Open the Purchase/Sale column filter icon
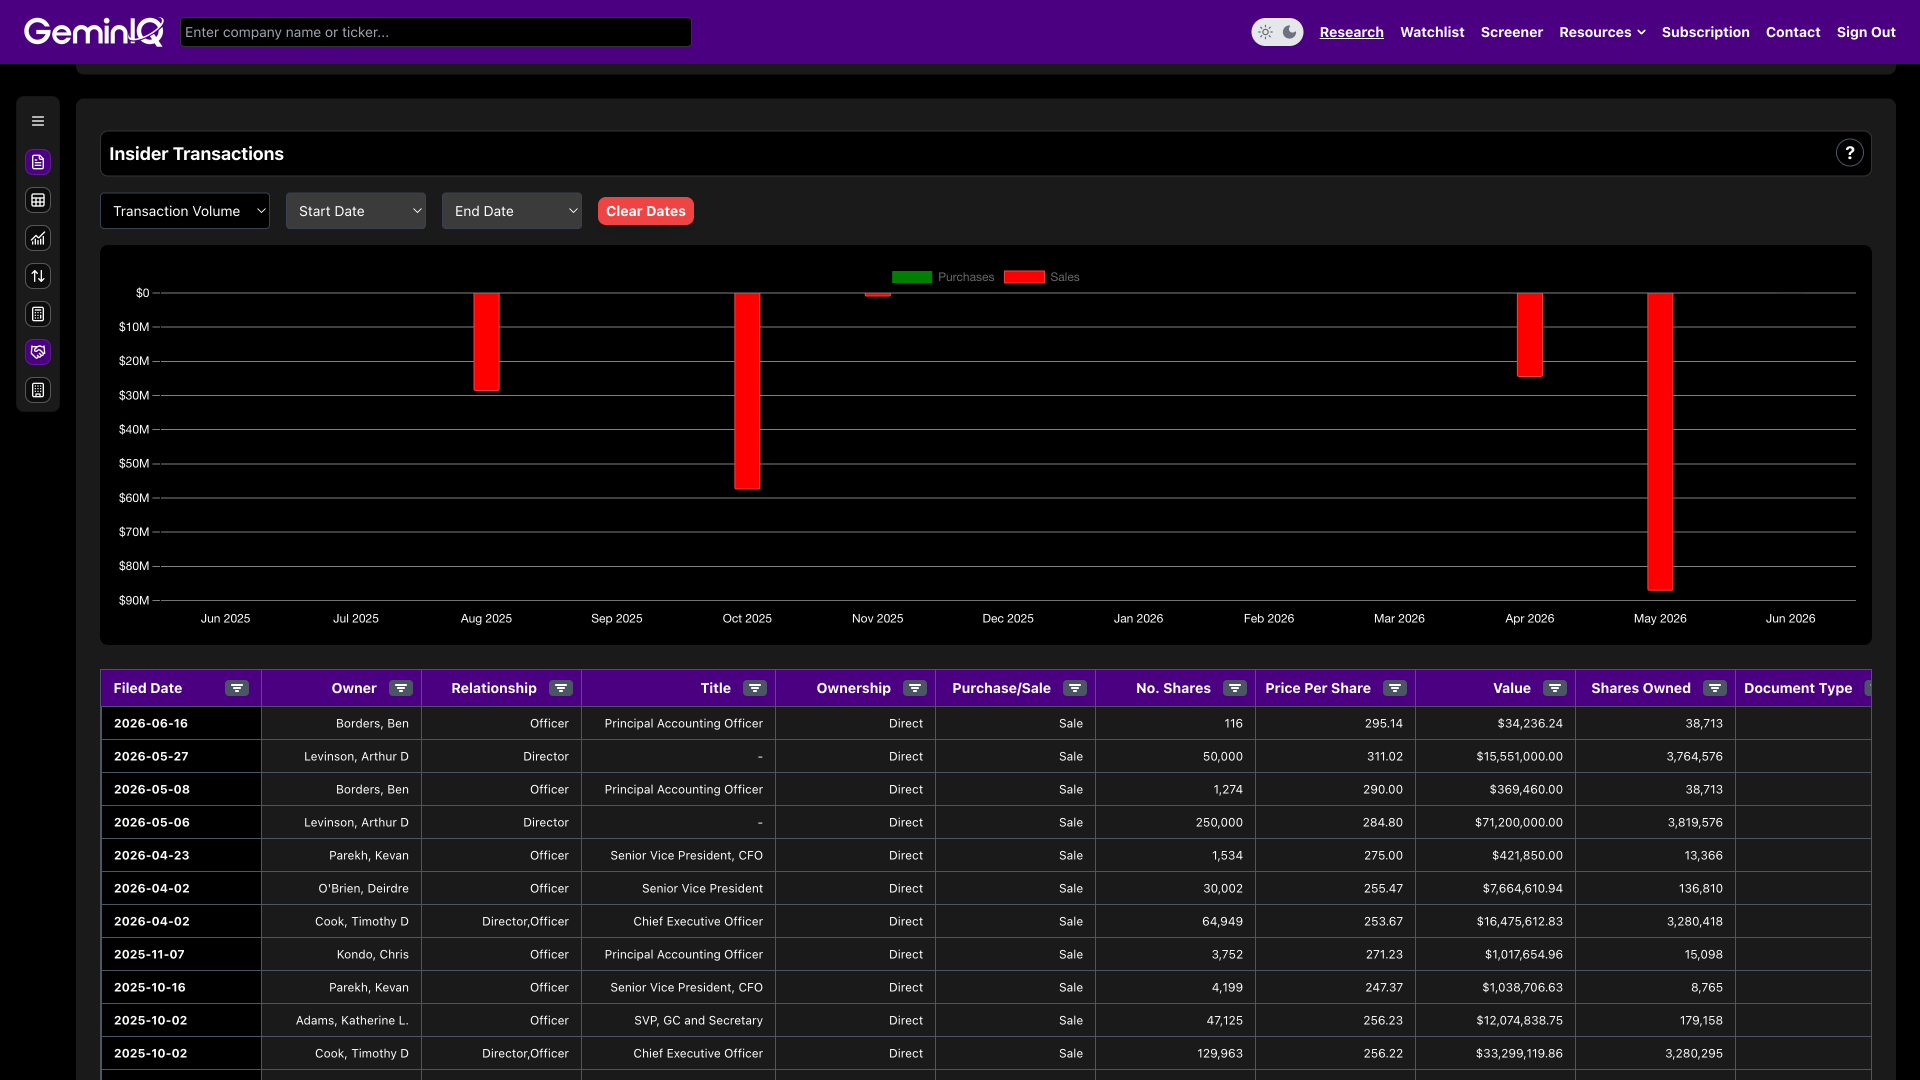This screenshot has width=1920, height=1080. tap(1075, 688)
